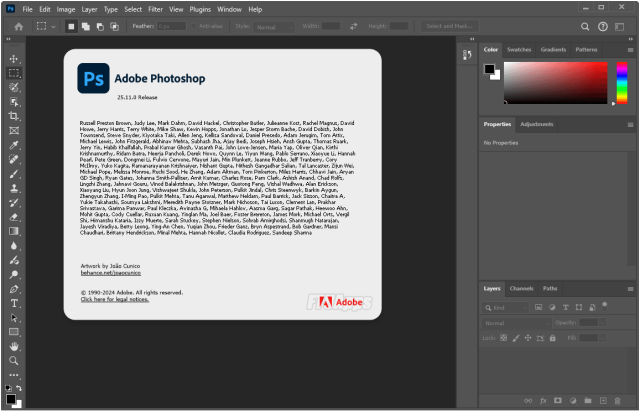Pick a color in the red color field
Image resolution: width=640 pixels, height=412 pixels.
click(556, 83)
